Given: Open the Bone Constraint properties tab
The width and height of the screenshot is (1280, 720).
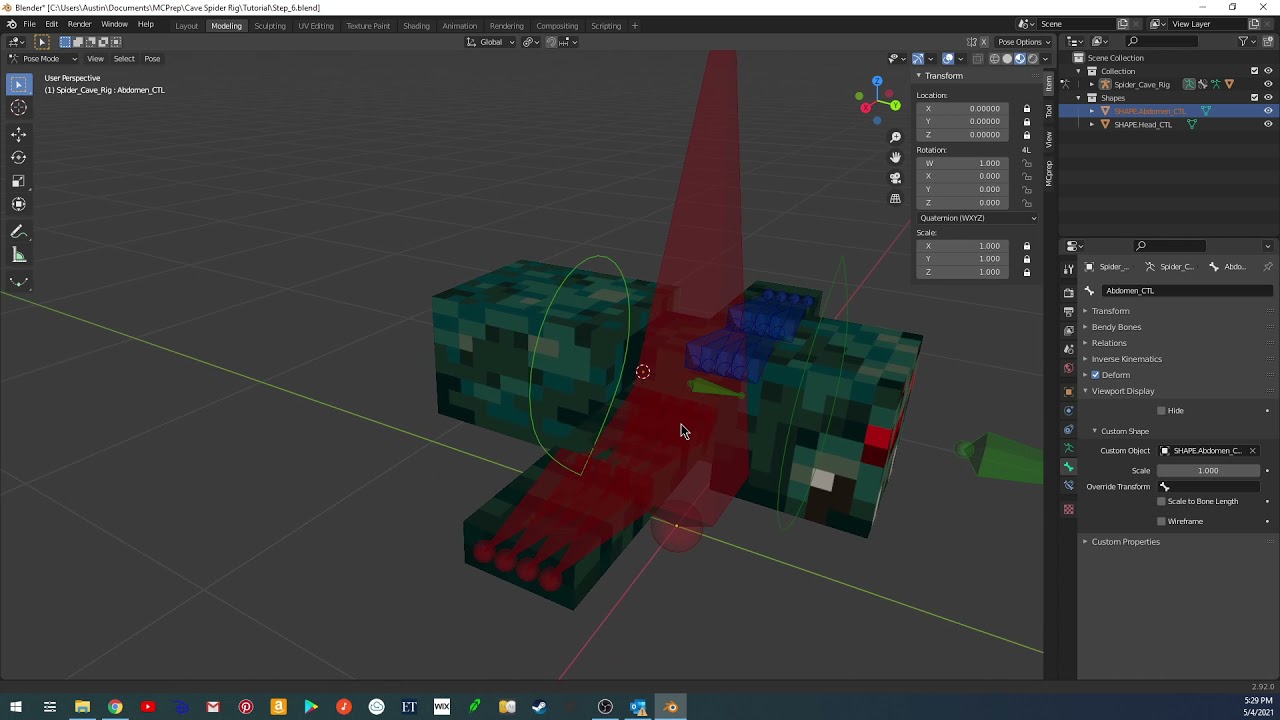Looking at the screenshot, I should [1068, 486].
